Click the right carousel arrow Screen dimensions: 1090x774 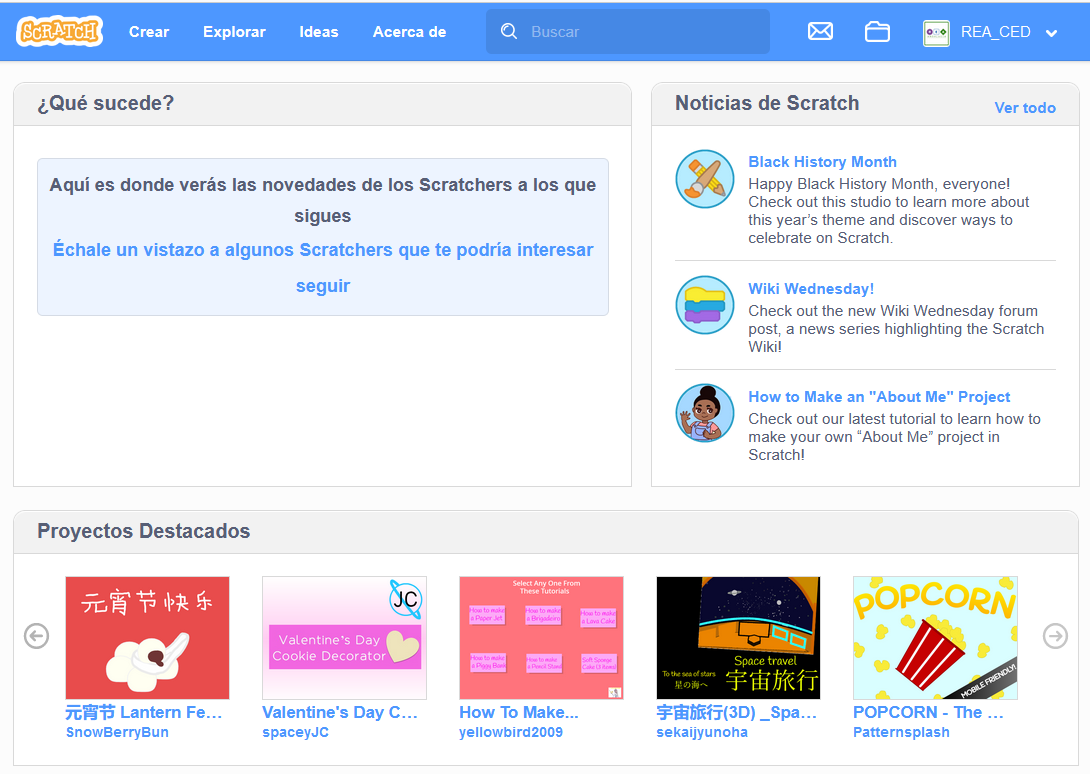click(x=1053, y=636)
